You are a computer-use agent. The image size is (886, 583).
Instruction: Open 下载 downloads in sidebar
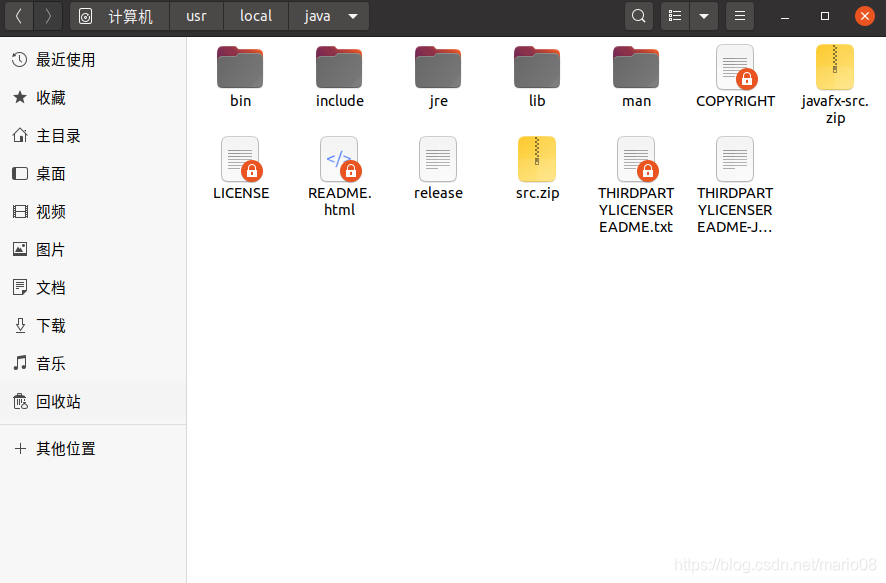(x=93, y=325)
